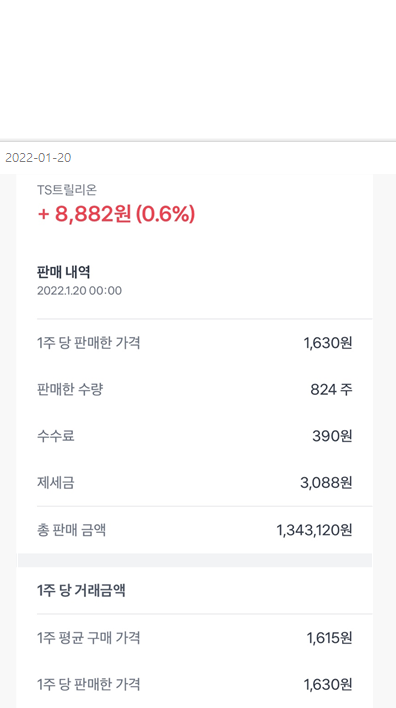
Task: Click the 2022-01-20 date label
Action: tap(38, 158)
